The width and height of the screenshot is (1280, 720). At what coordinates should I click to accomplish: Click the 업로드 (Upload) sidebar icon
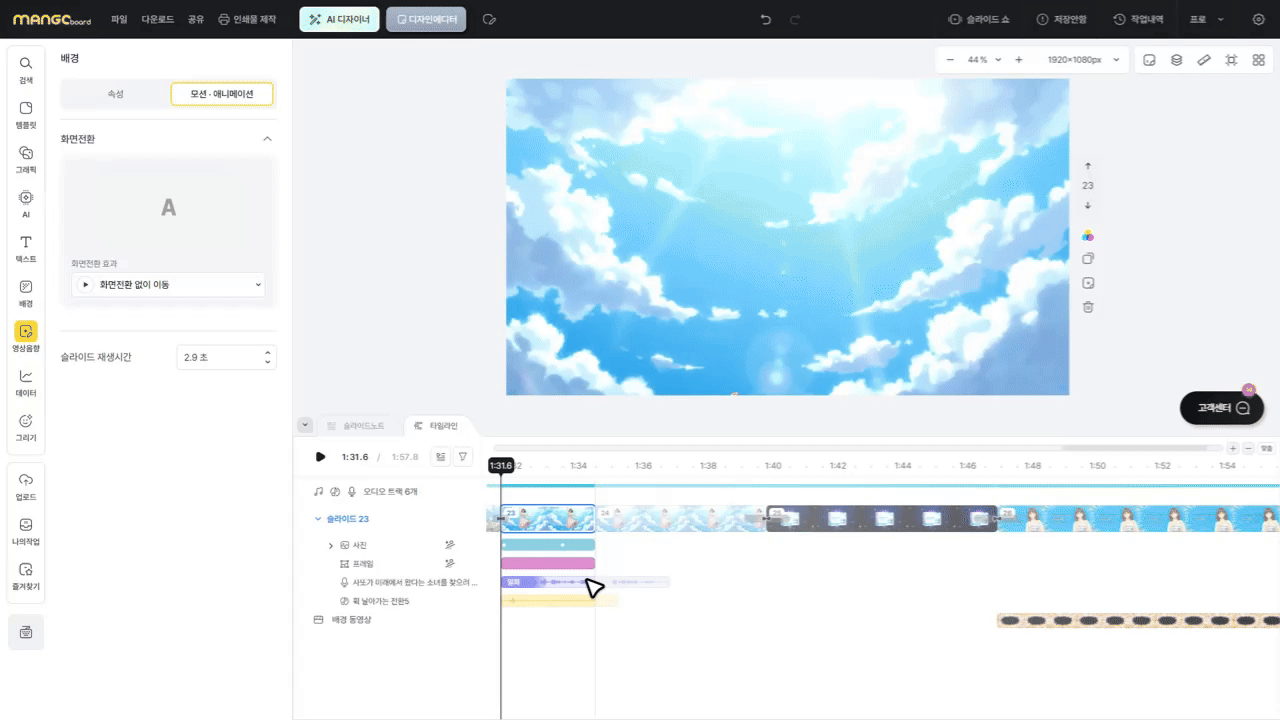(26, 486)
